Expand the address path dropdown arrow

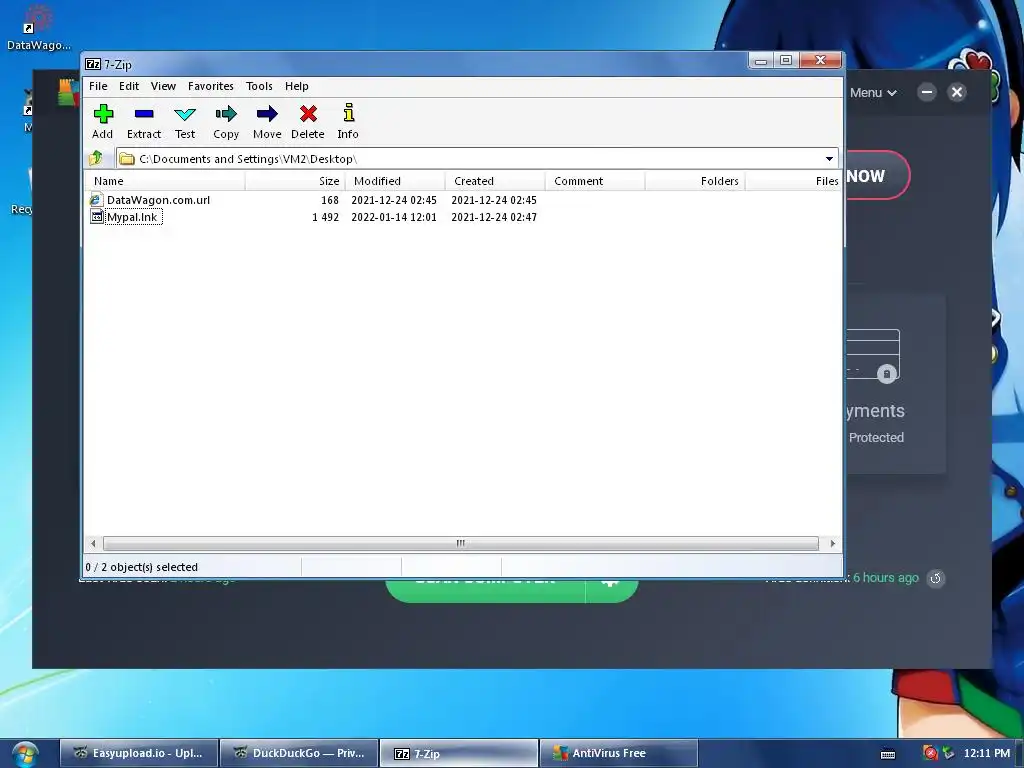click(829, 159)
